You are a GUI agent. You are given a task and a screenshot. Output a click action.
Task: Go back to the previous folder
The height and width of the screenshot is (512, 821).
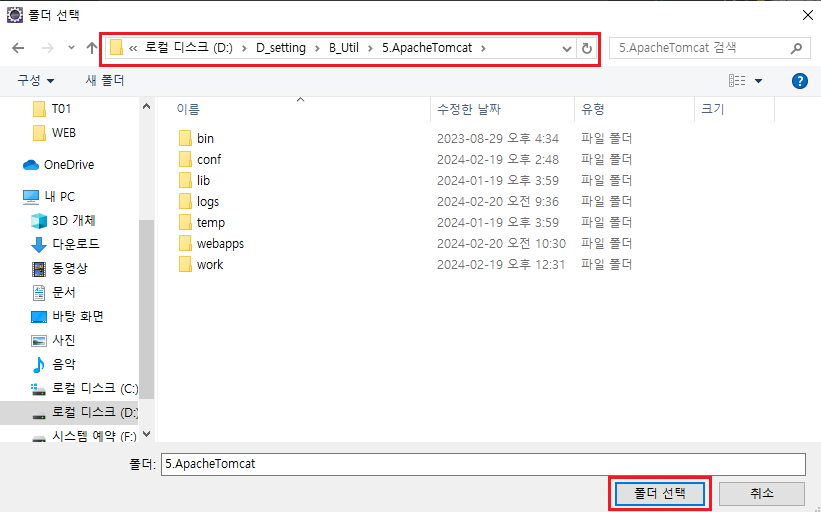(18, 48)
